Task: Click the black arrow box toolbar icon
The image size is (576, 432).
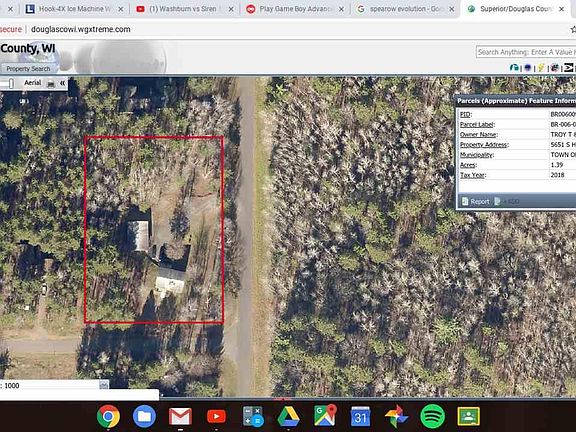Action: (569, 68)
